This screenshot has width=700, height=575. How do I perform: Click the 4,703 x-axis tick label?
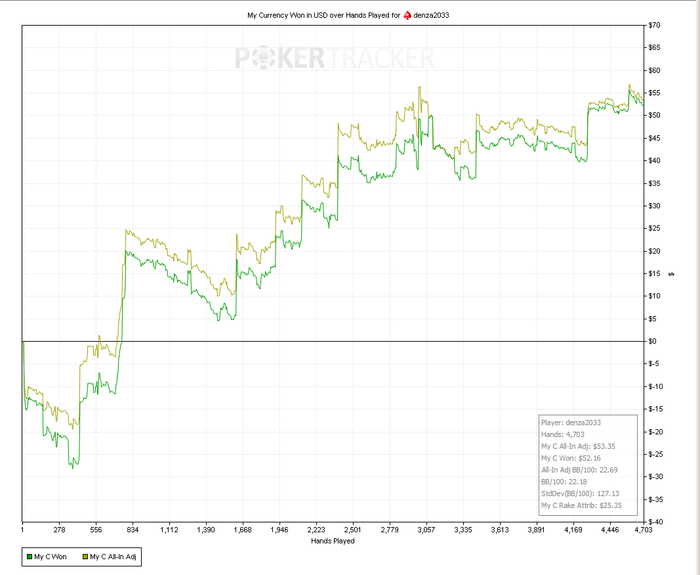tap(644, 530)
